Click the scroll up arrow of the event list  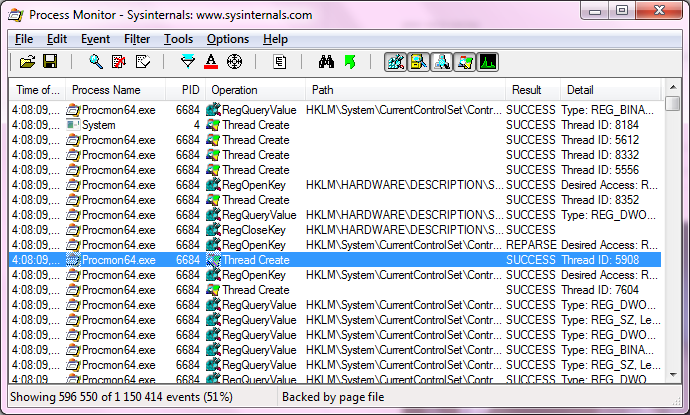673,86
